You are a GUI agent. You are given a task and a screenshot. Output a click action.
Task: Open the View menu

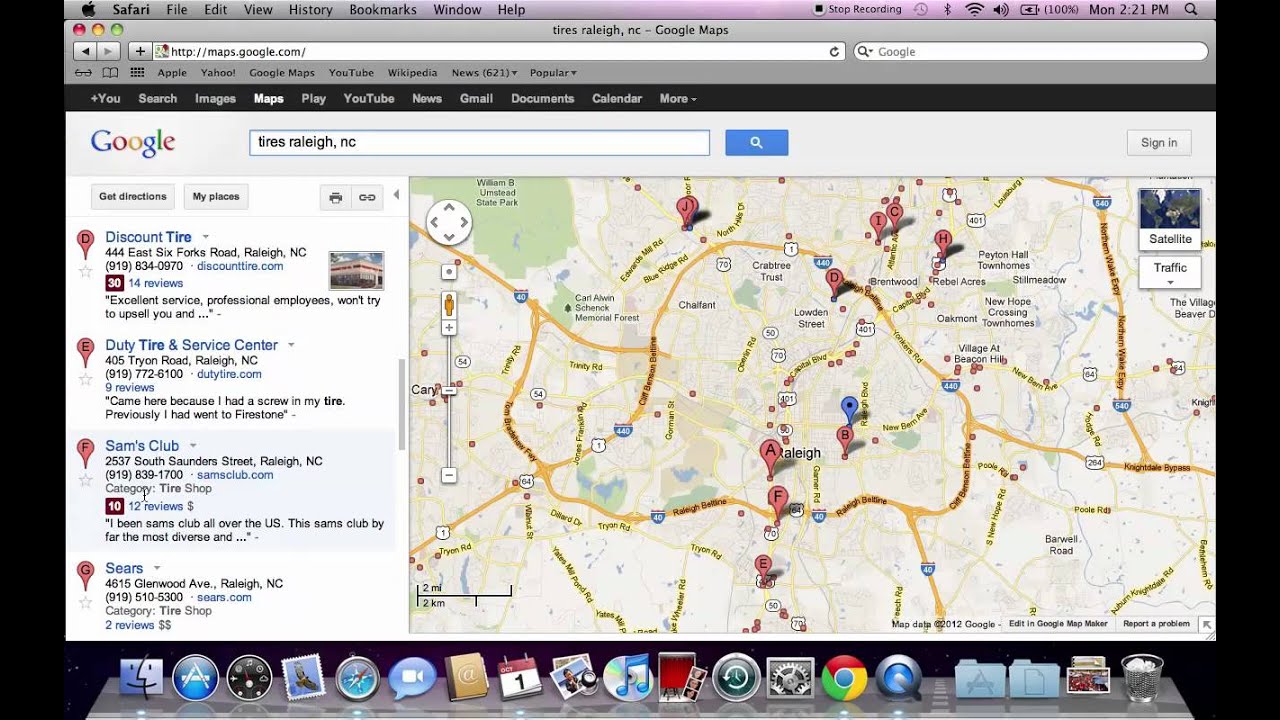[x=258, y=9]
